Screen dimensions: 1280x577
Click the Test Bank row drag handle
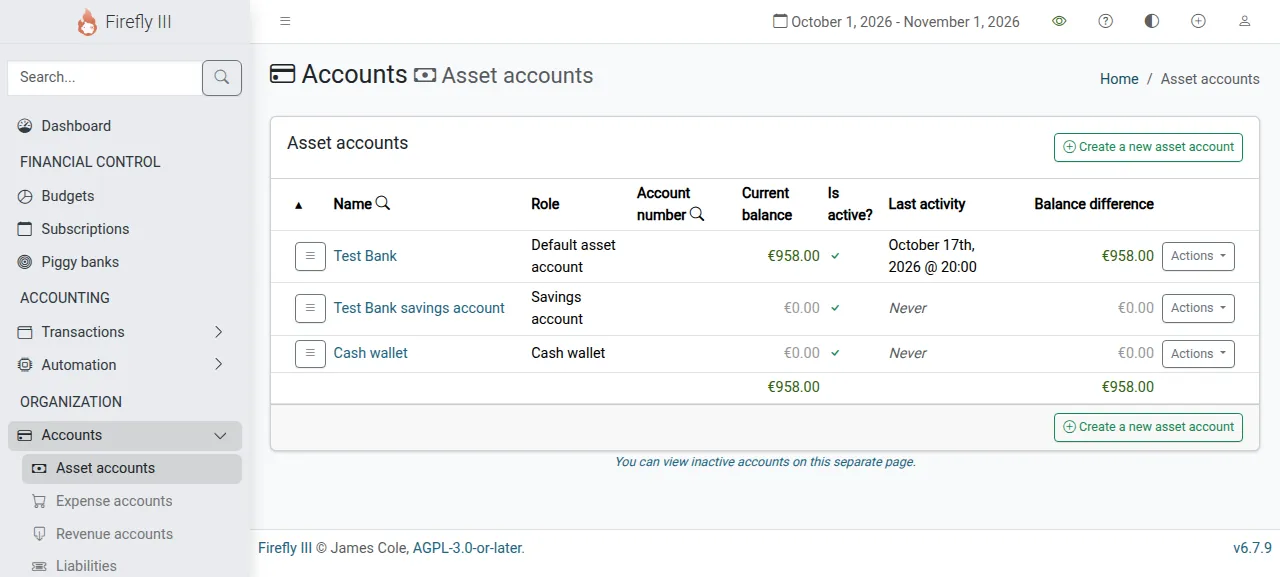[x=310, y=256]
